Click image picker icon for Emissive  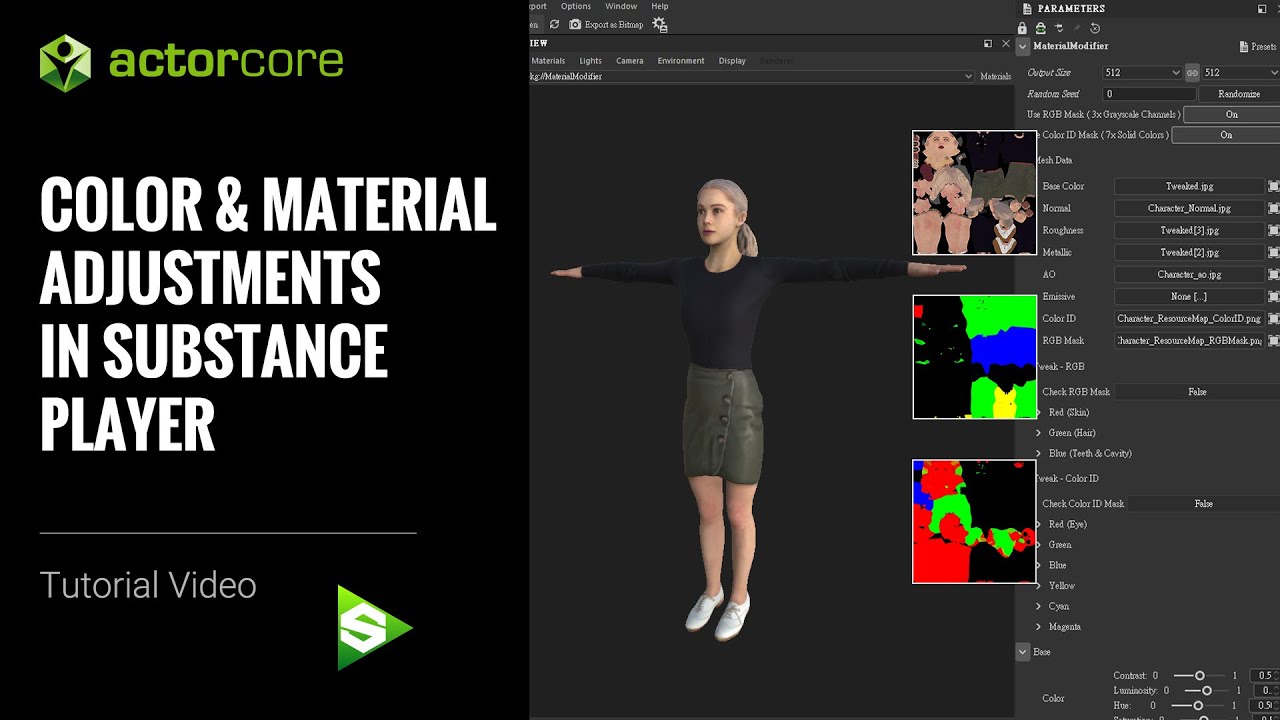tap(1274, 296)
